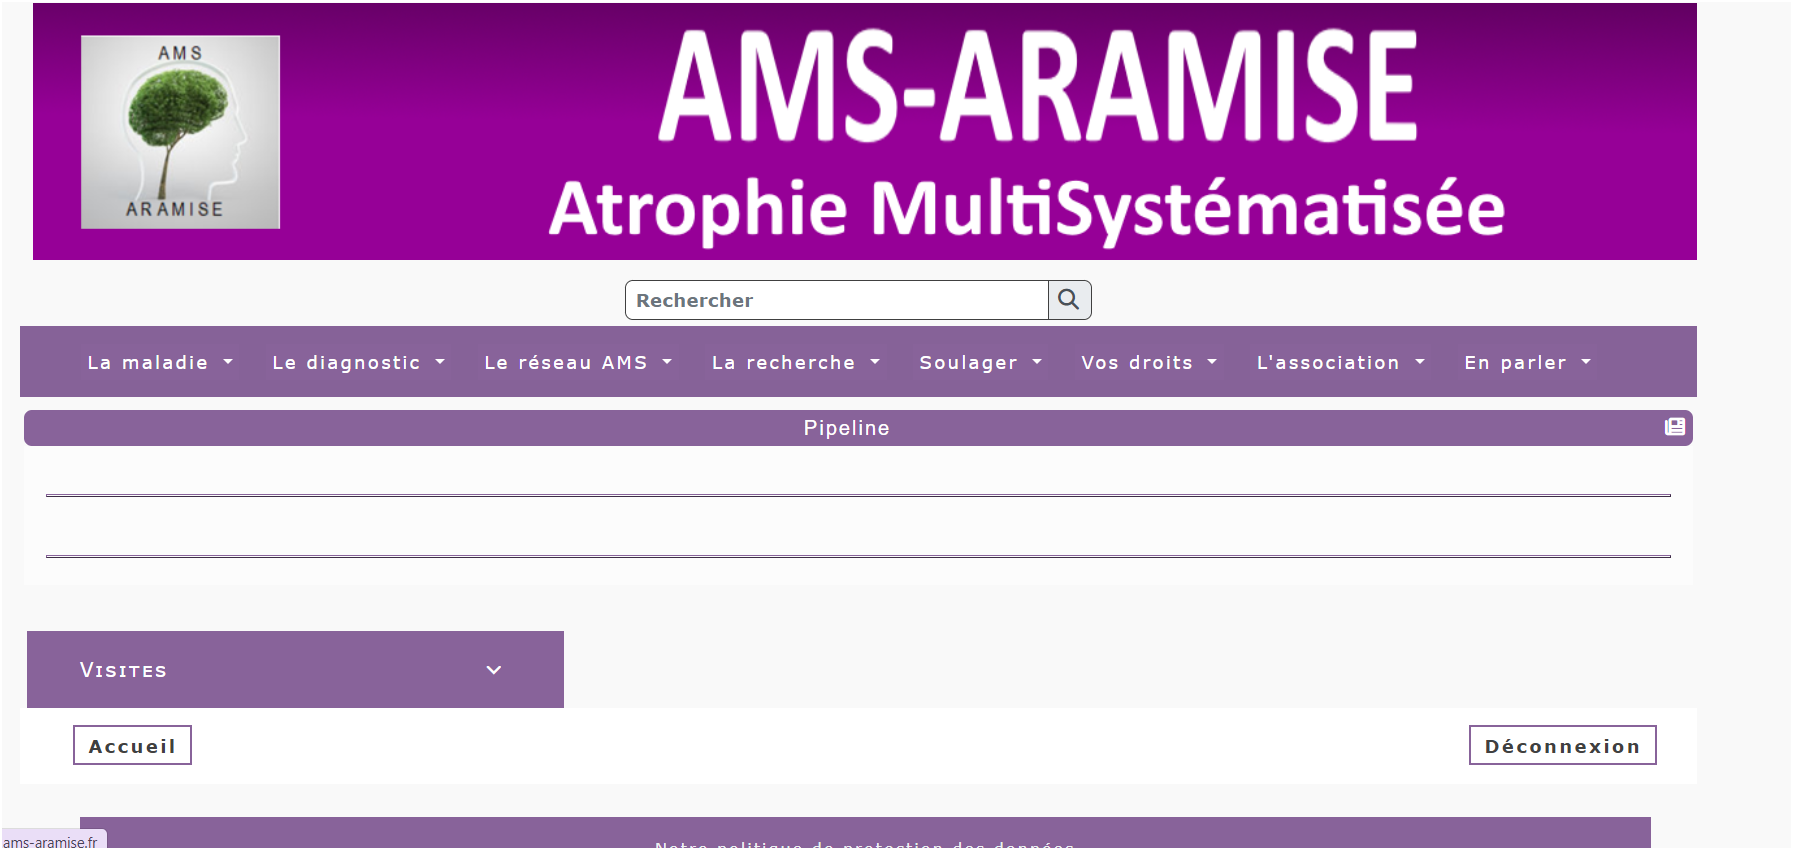
Task: Click the Atrophie MultiSystématisée banner subtitle
Action: (1026, 209)
